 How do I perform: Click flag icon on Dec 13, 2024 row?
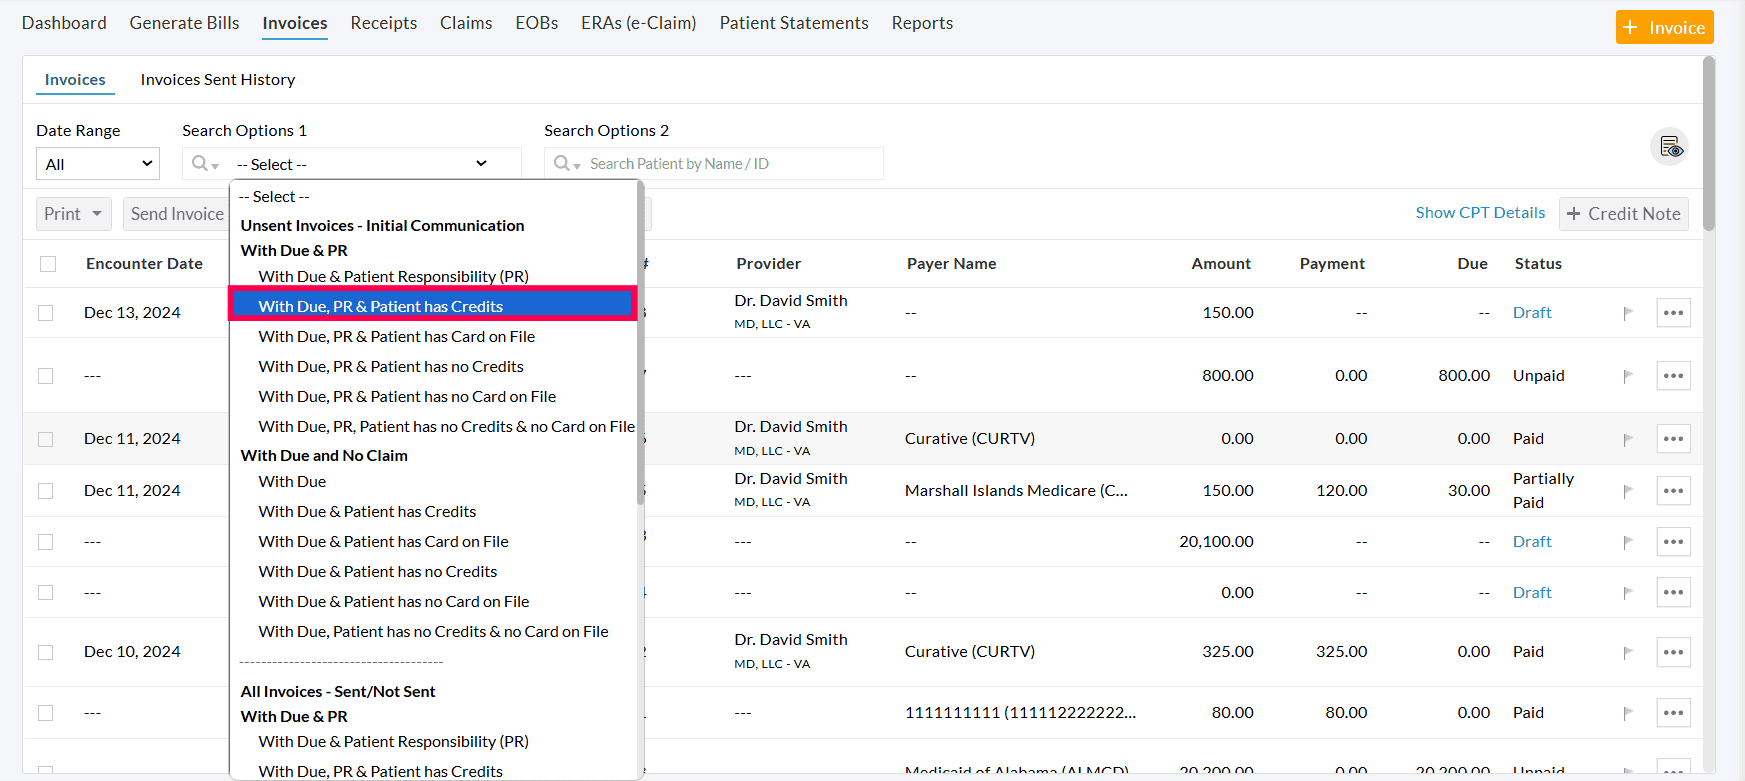point(1628,313)
